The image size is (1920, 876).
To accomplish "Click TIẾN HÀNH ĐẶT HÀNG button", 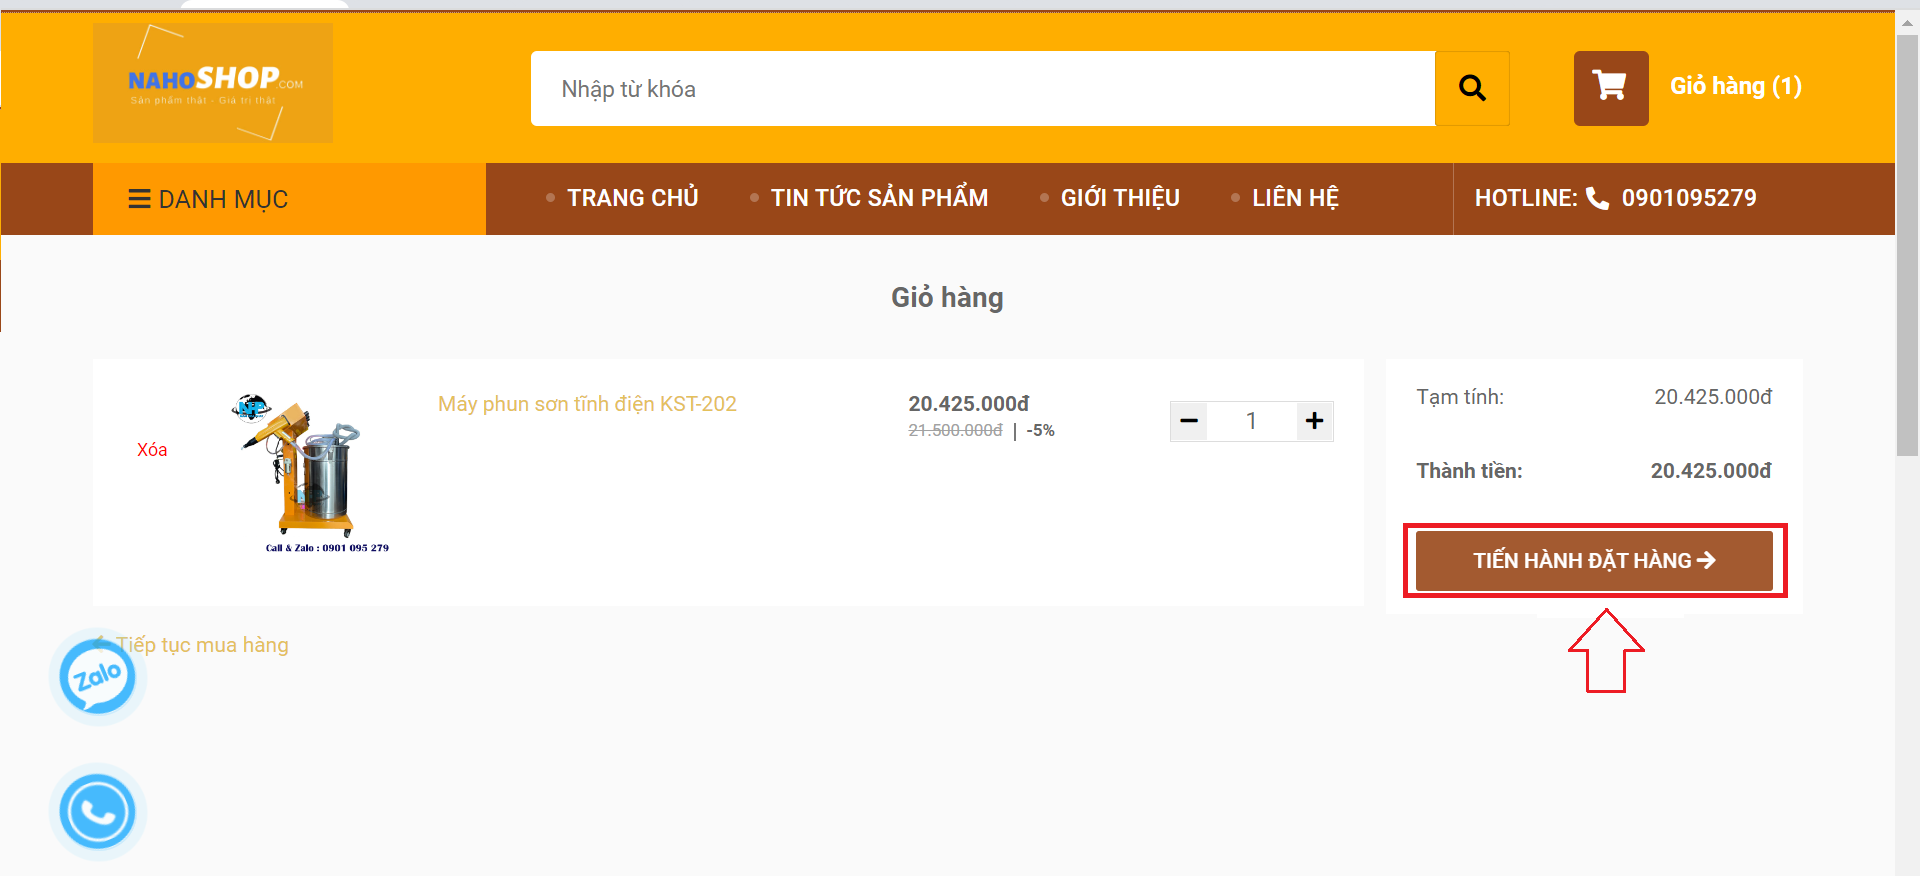I will [1594, 561].
